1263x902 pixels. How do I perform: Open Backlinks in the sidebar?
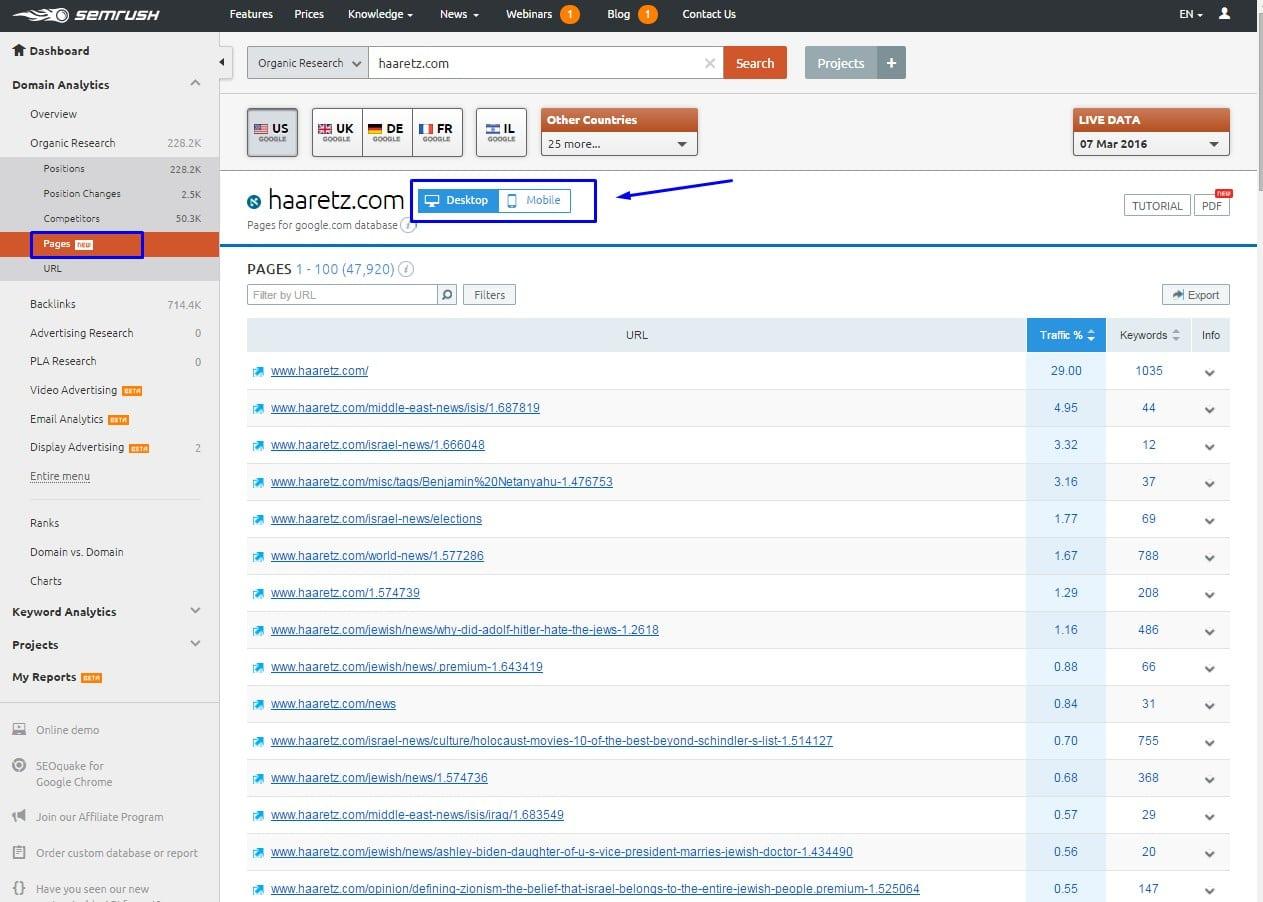[53, 304]
